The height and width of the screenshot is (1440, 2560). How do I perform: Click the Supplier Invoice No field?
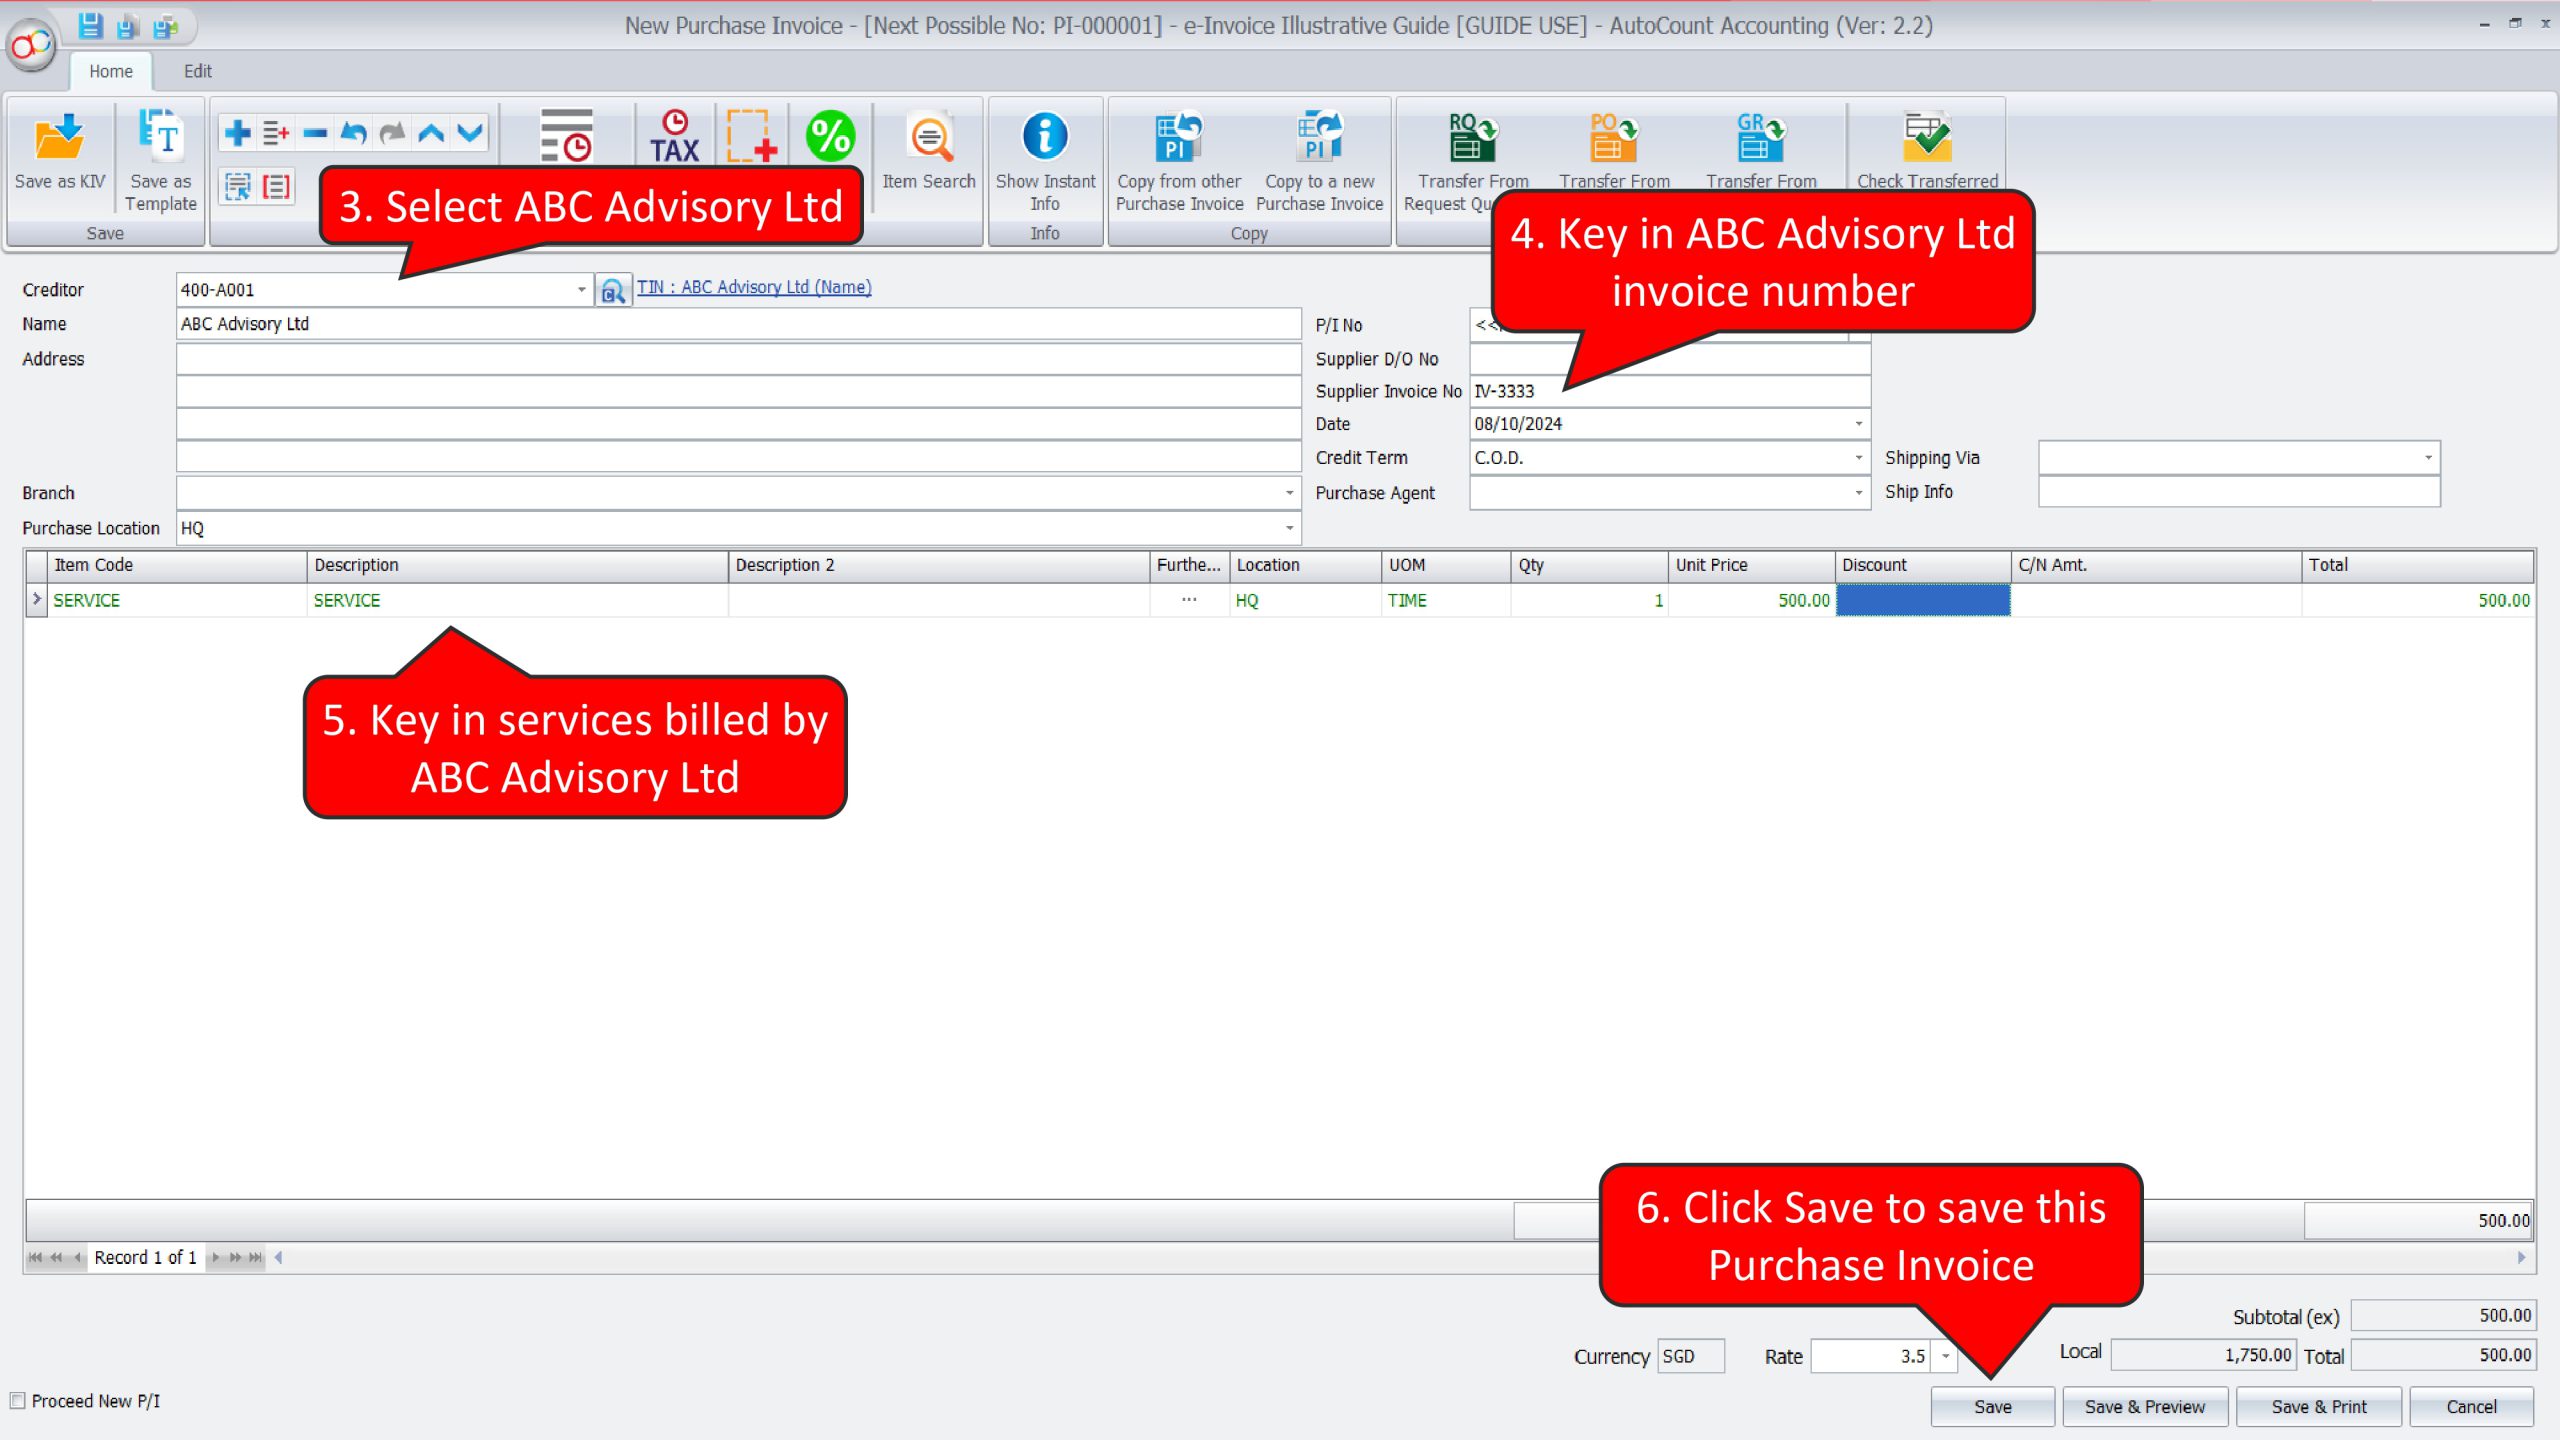1669,391
